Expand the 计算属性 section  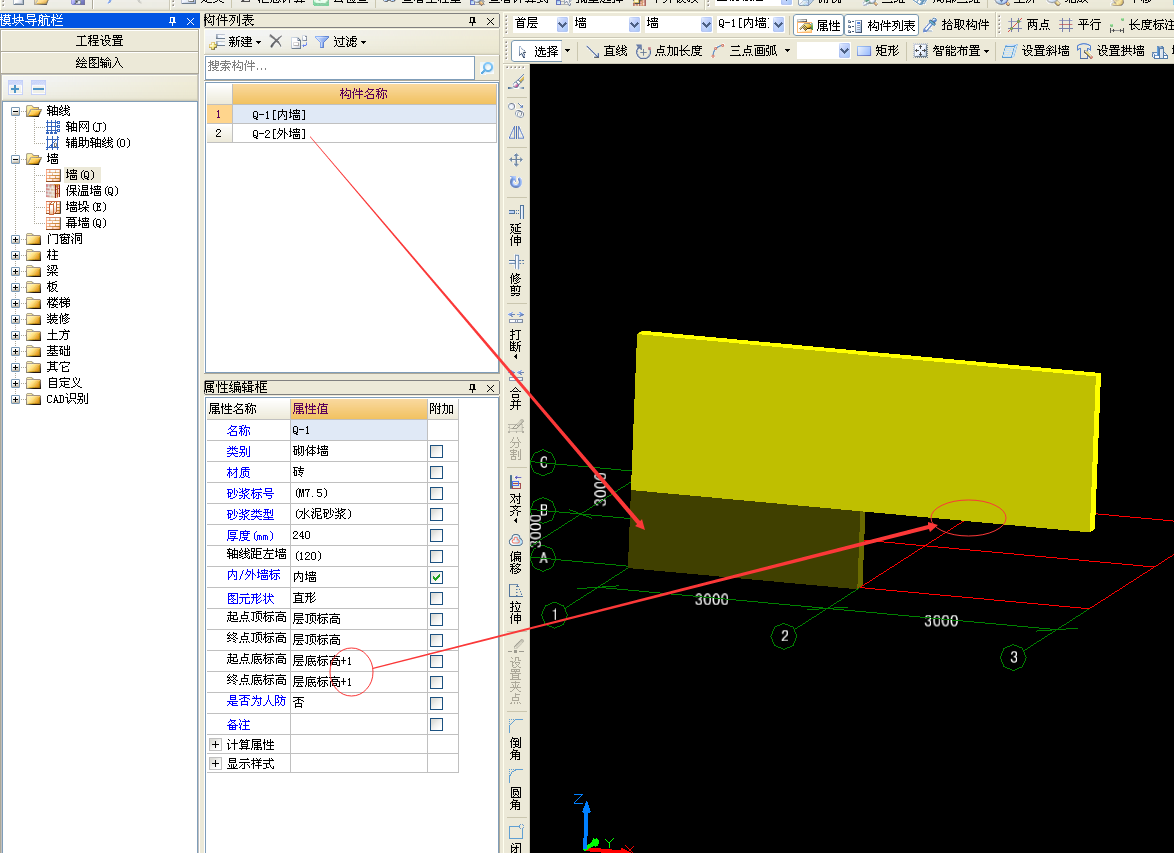tap(215, 745)
